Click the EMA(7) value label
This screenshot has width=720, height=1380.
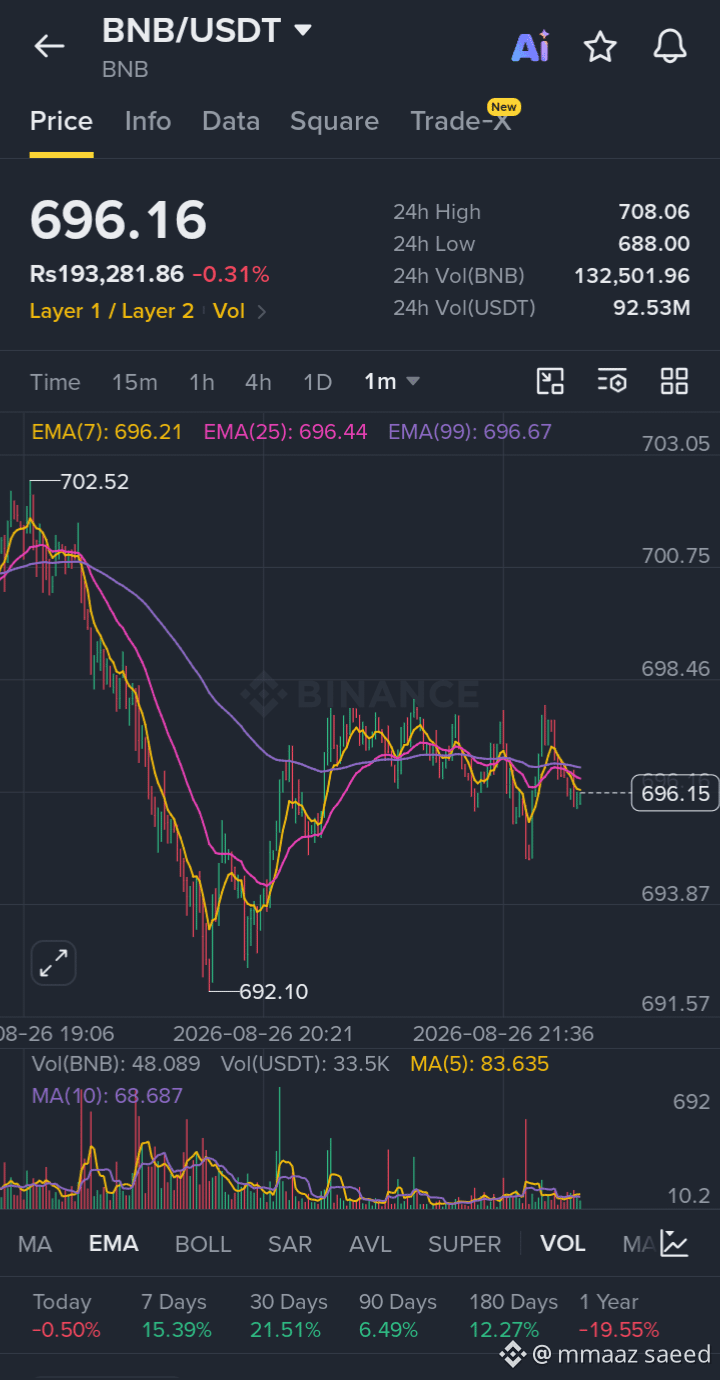[x=107, y=432]
